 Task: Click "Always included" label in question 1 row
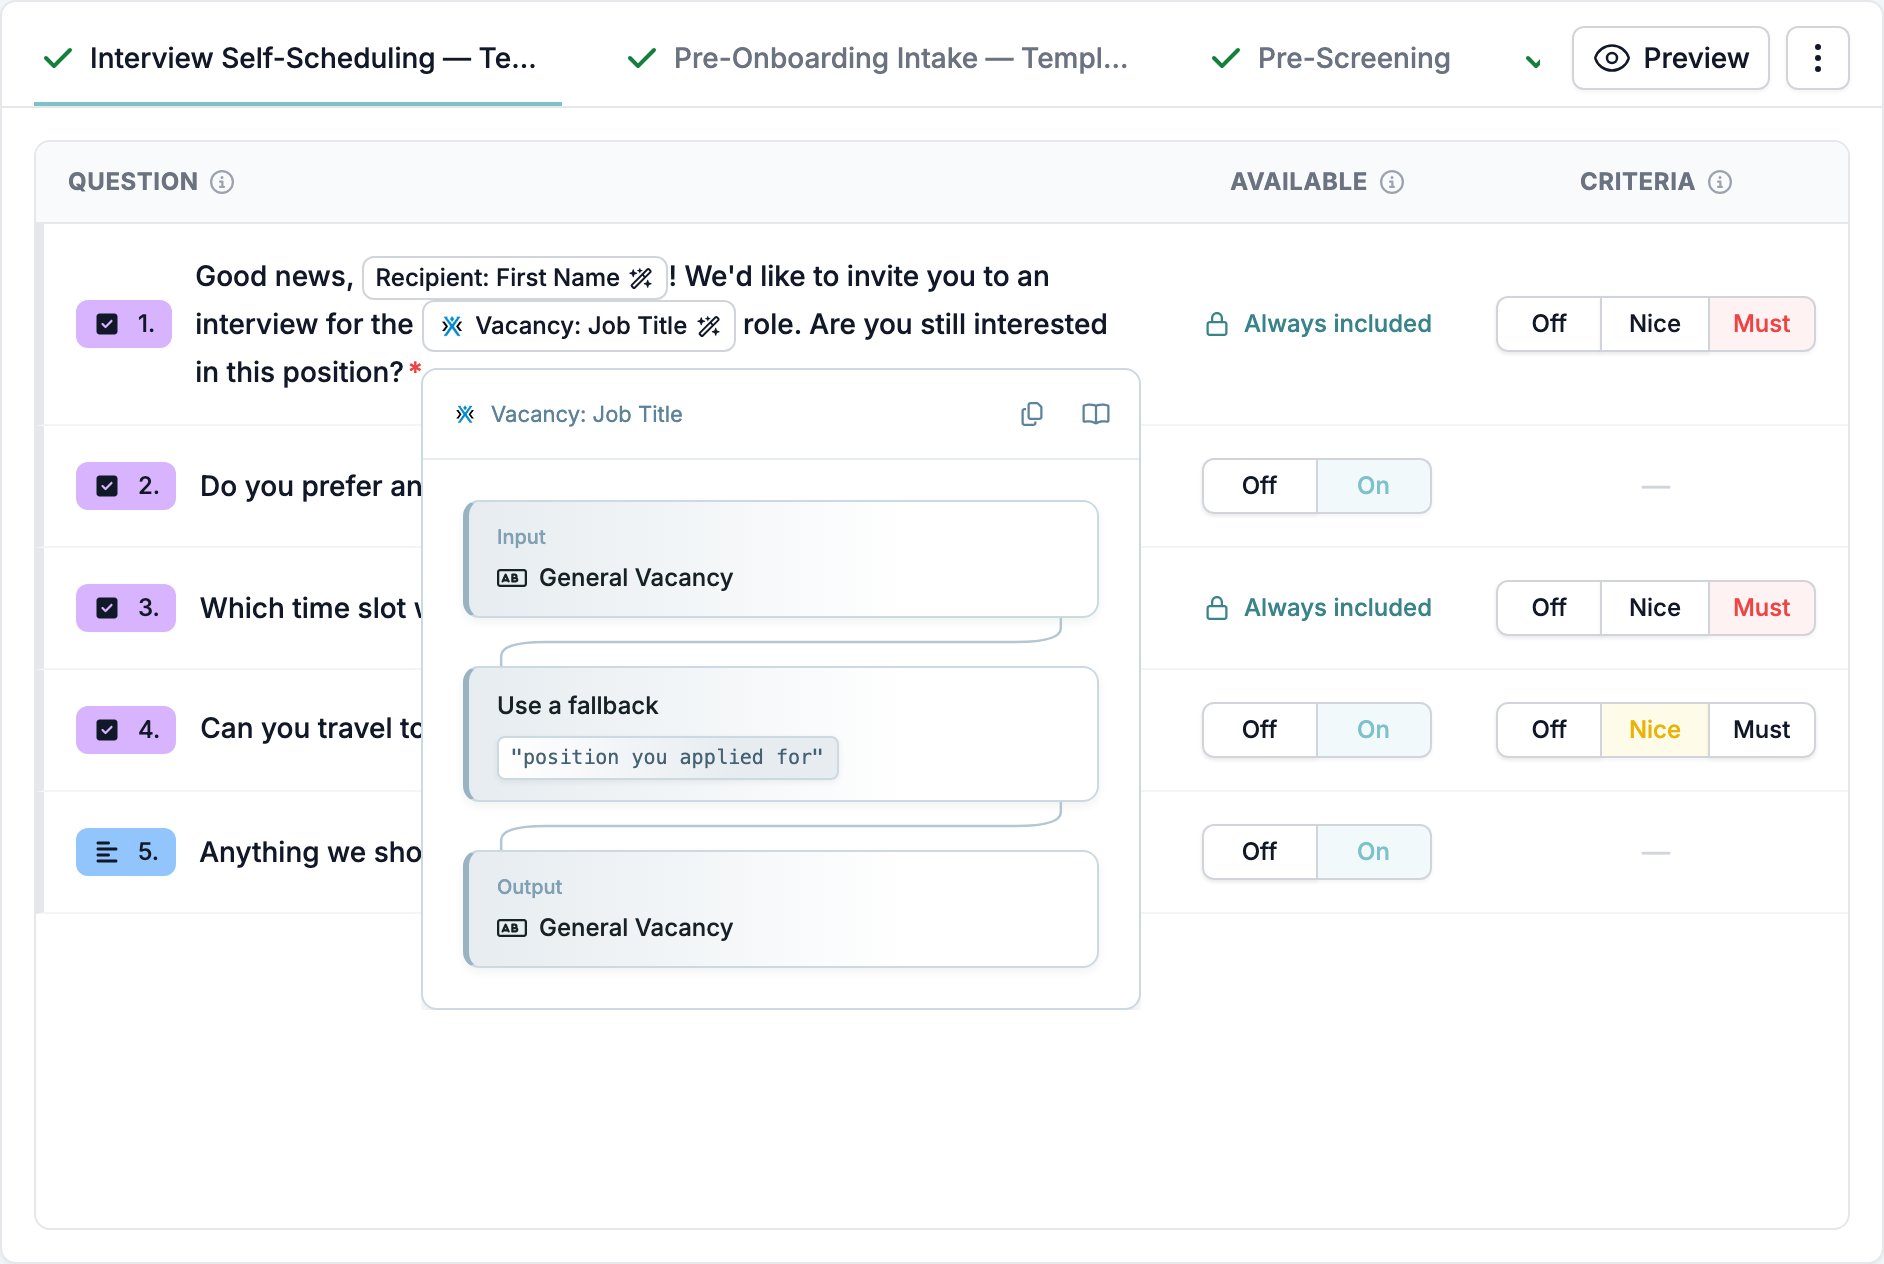(1338, 324)
